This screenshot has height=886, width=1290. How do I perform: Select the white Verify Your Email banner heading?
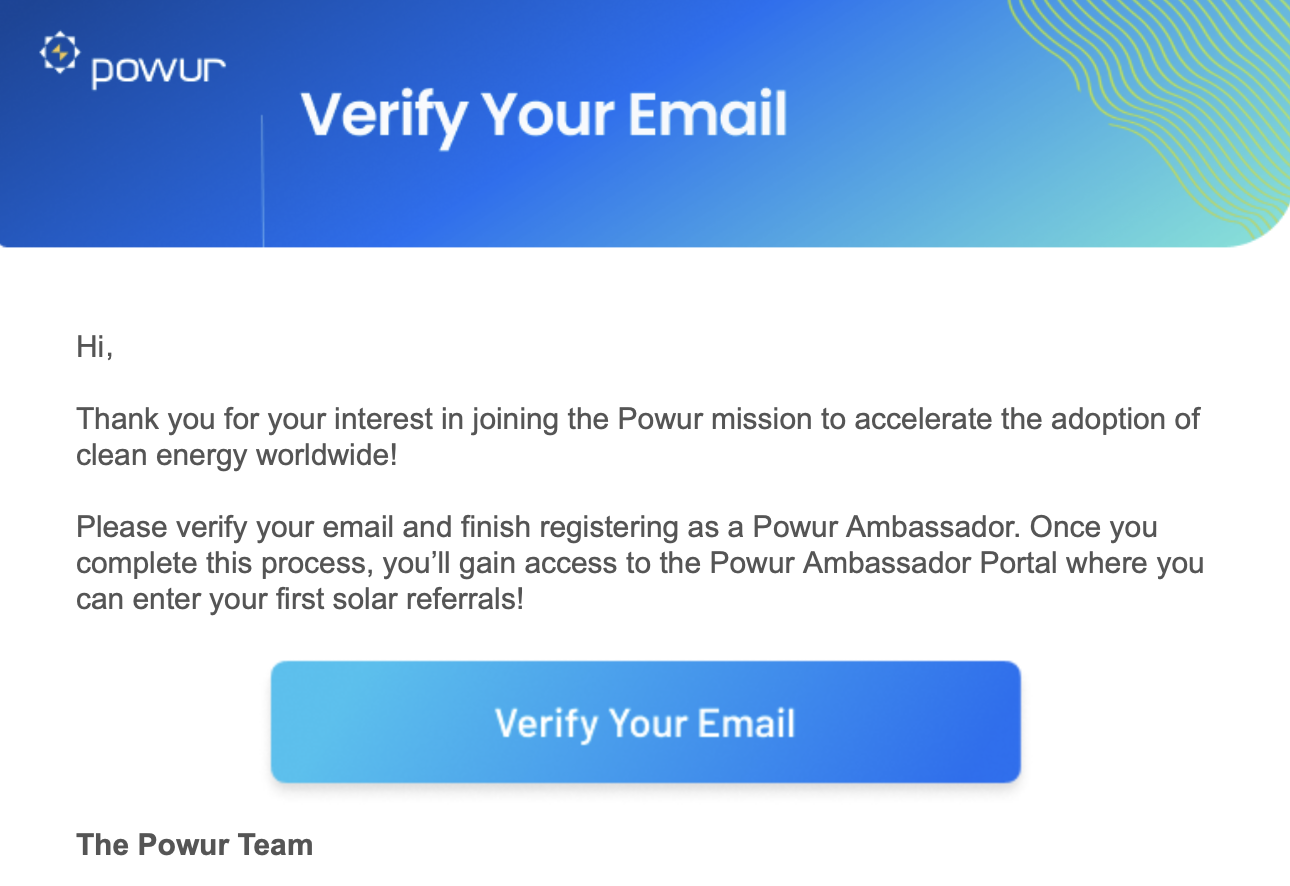544,116
